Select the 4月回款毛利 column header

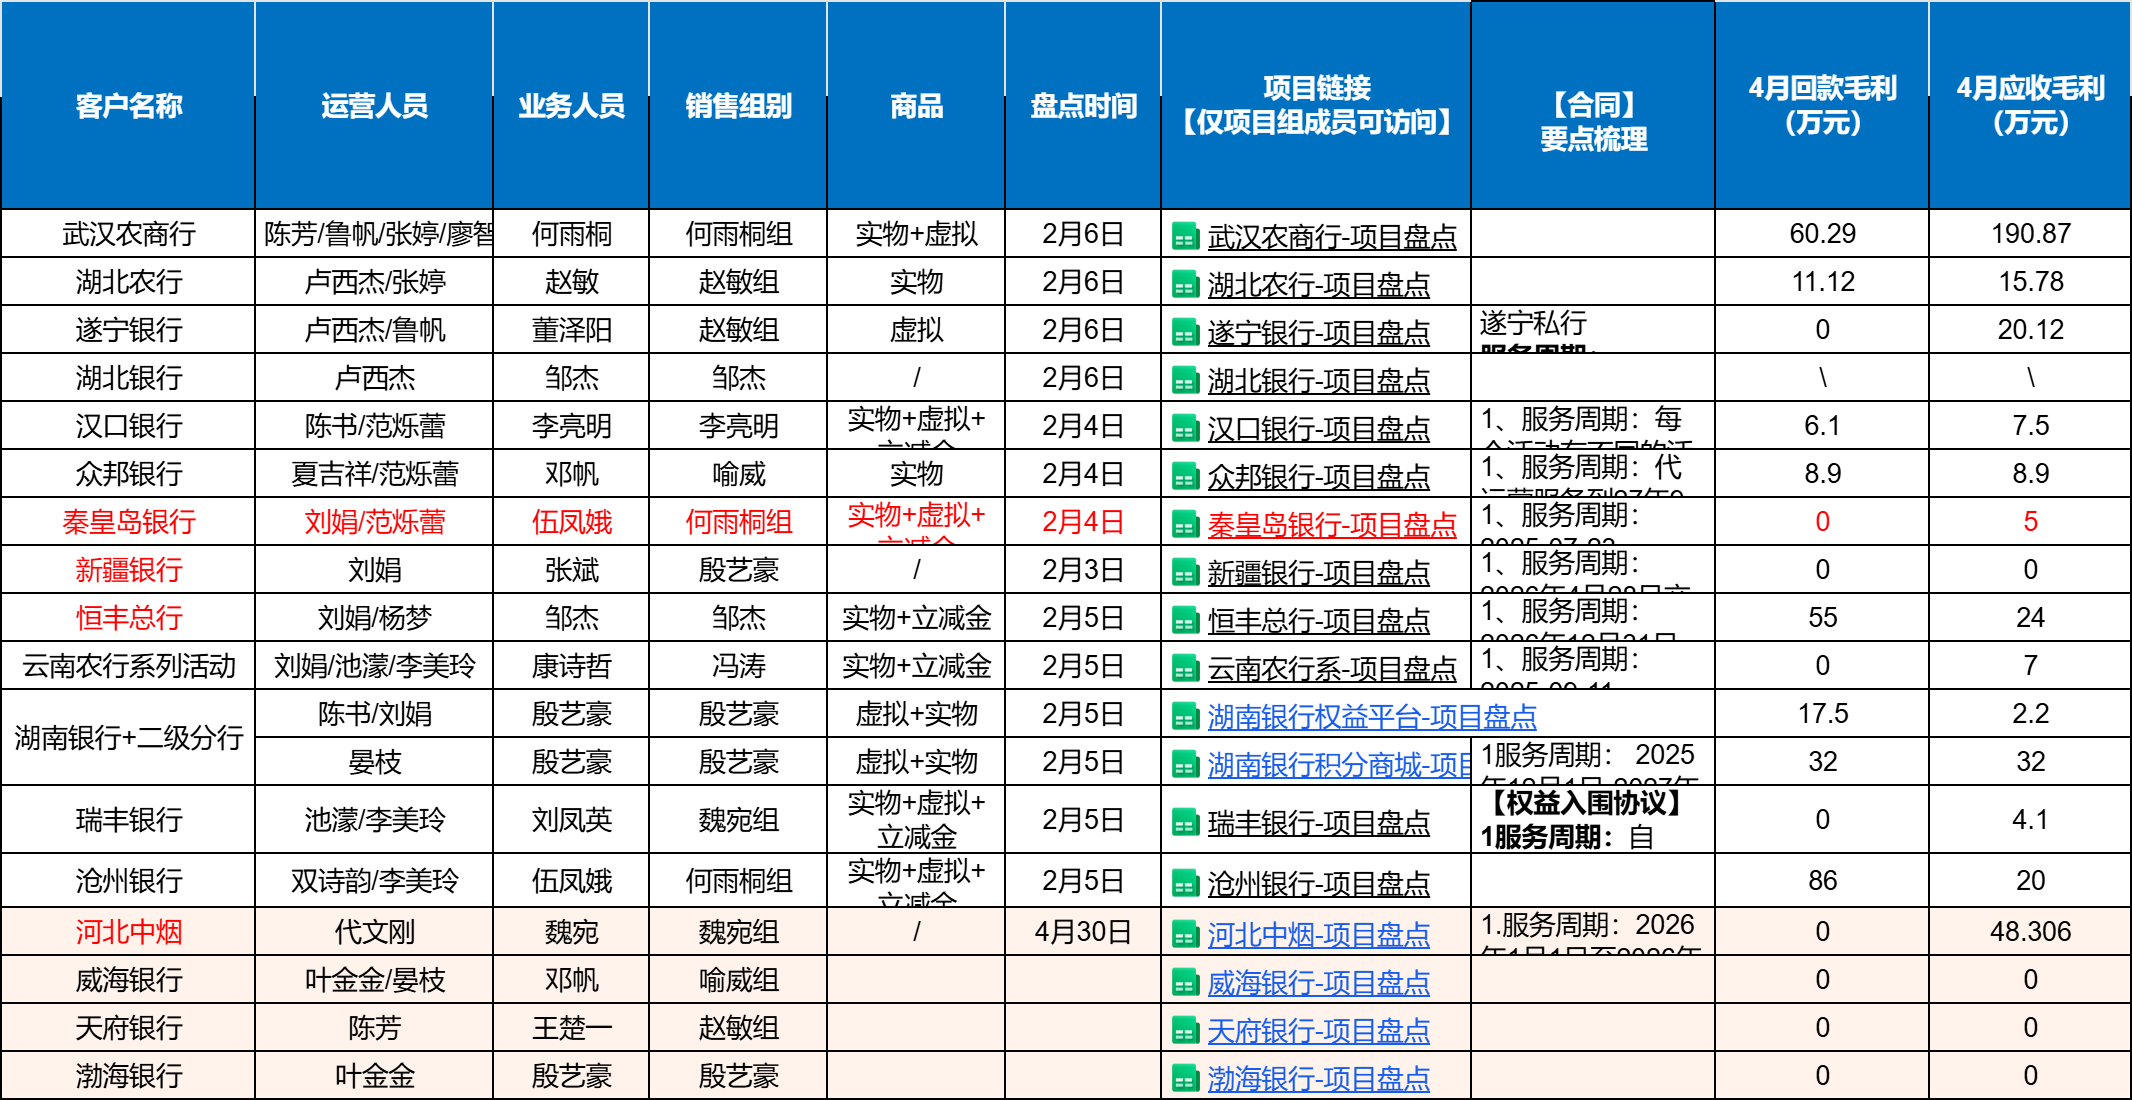[x=1822, y=105]
